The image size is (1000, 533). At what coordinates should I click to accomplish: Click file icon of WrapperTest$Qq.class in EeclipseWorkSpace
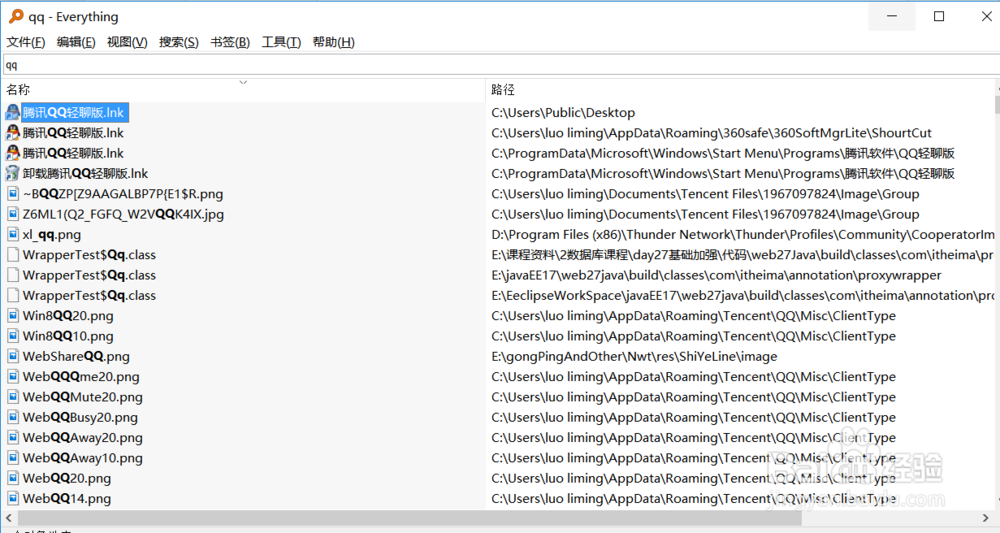click(x=13, y=295)
